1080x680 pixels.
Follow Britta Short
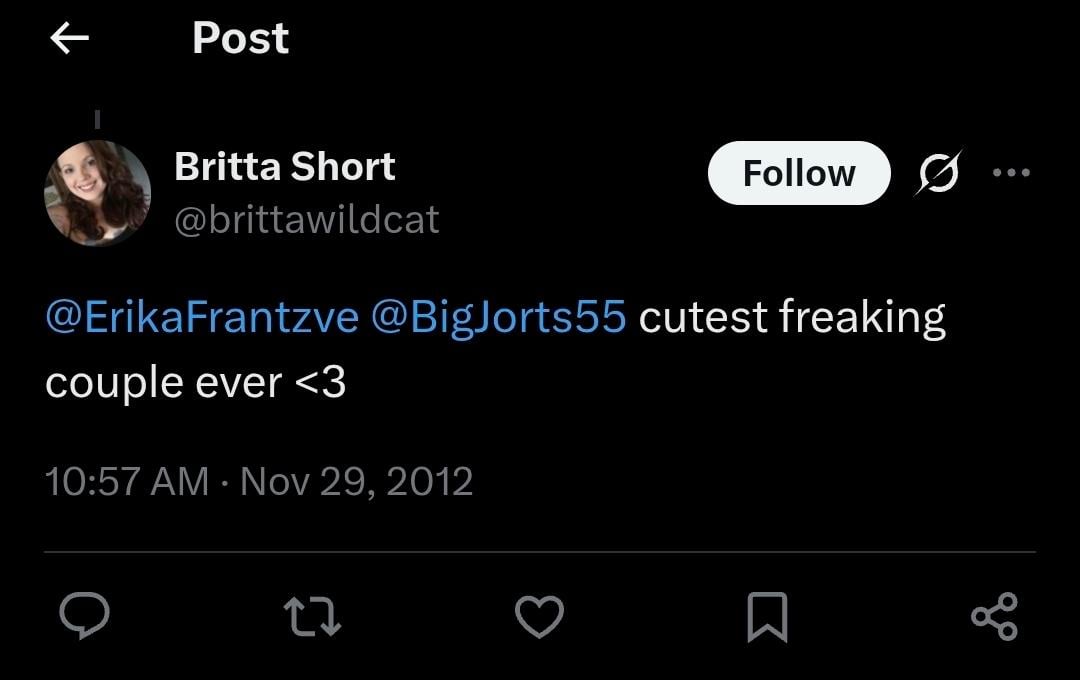[799, 173]
